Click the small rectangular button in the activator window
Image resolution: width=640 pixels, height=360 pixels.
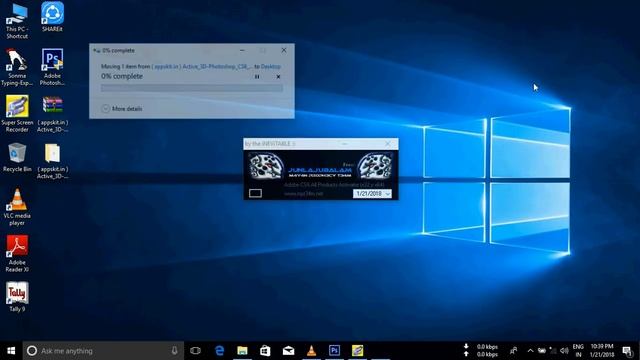coord(256,193)
